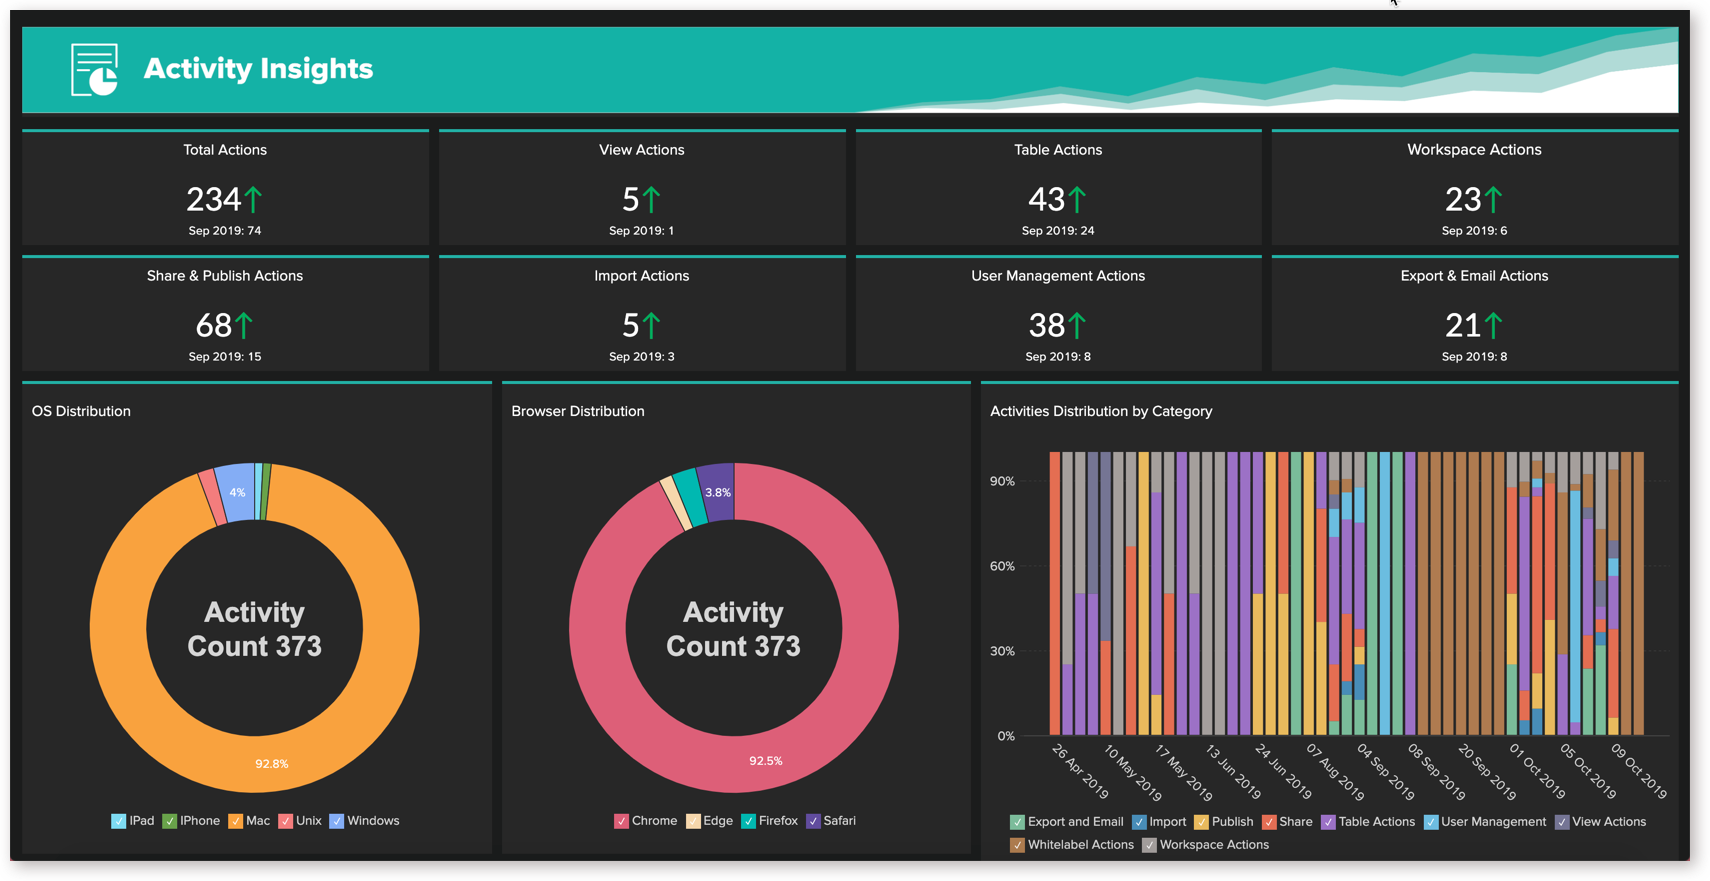Click the trend arrow beside Table Actions 43

click(x=1077, y=200)
